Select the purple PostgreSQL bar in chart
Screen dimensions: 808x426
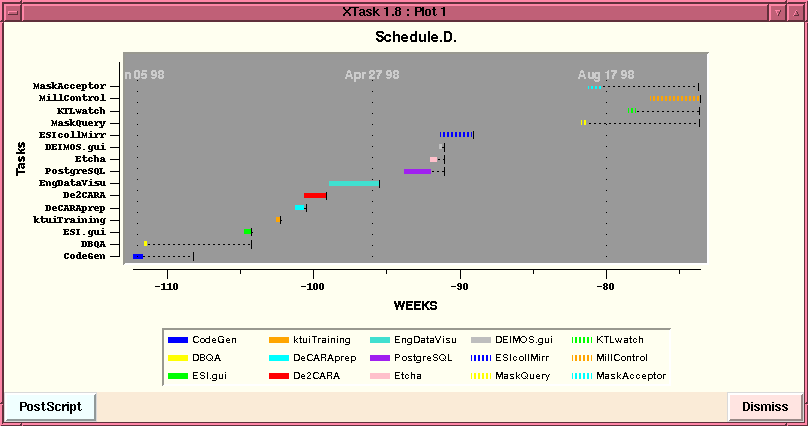pos(417,171)
